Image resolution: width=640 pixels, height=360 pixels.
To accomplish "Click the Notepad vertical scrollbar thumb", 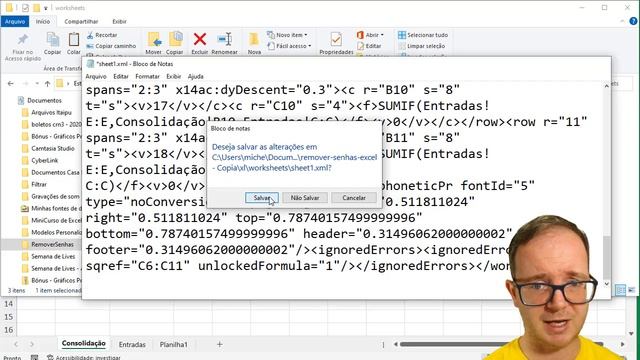I will pyautogui.click(x=606, y=257).
